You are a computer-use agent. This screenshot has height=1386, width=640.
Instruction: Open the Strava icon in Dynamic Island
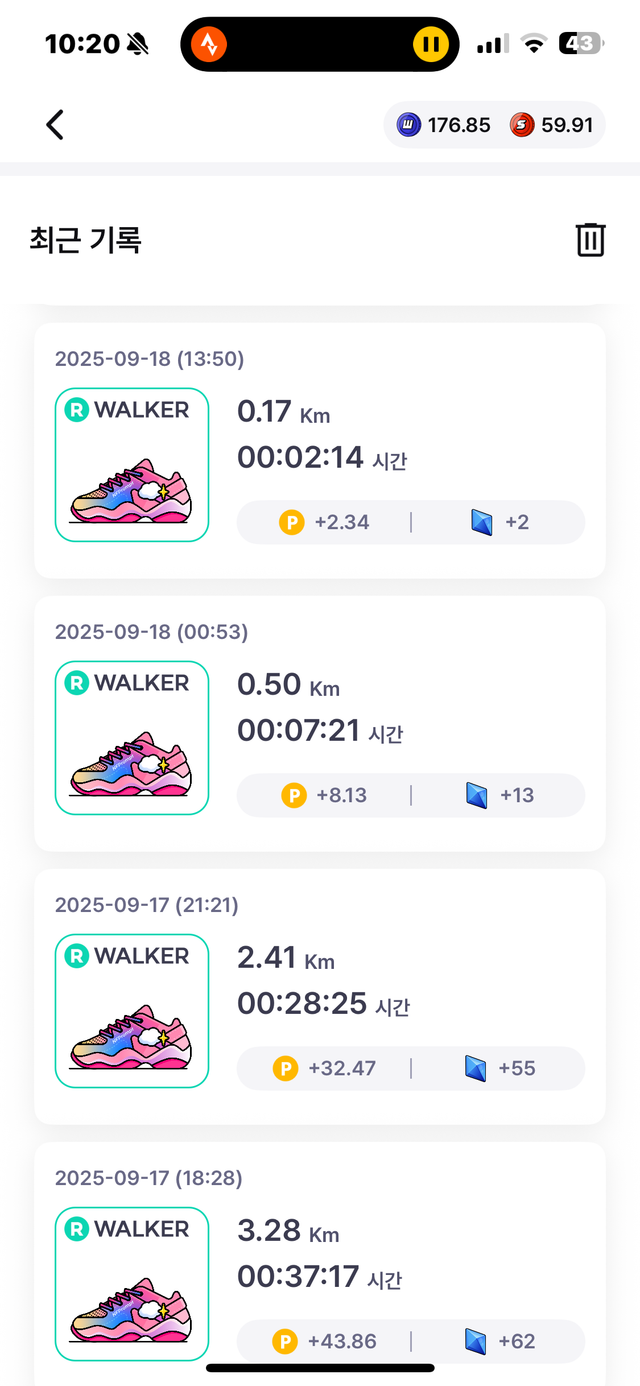pos(210,44)
